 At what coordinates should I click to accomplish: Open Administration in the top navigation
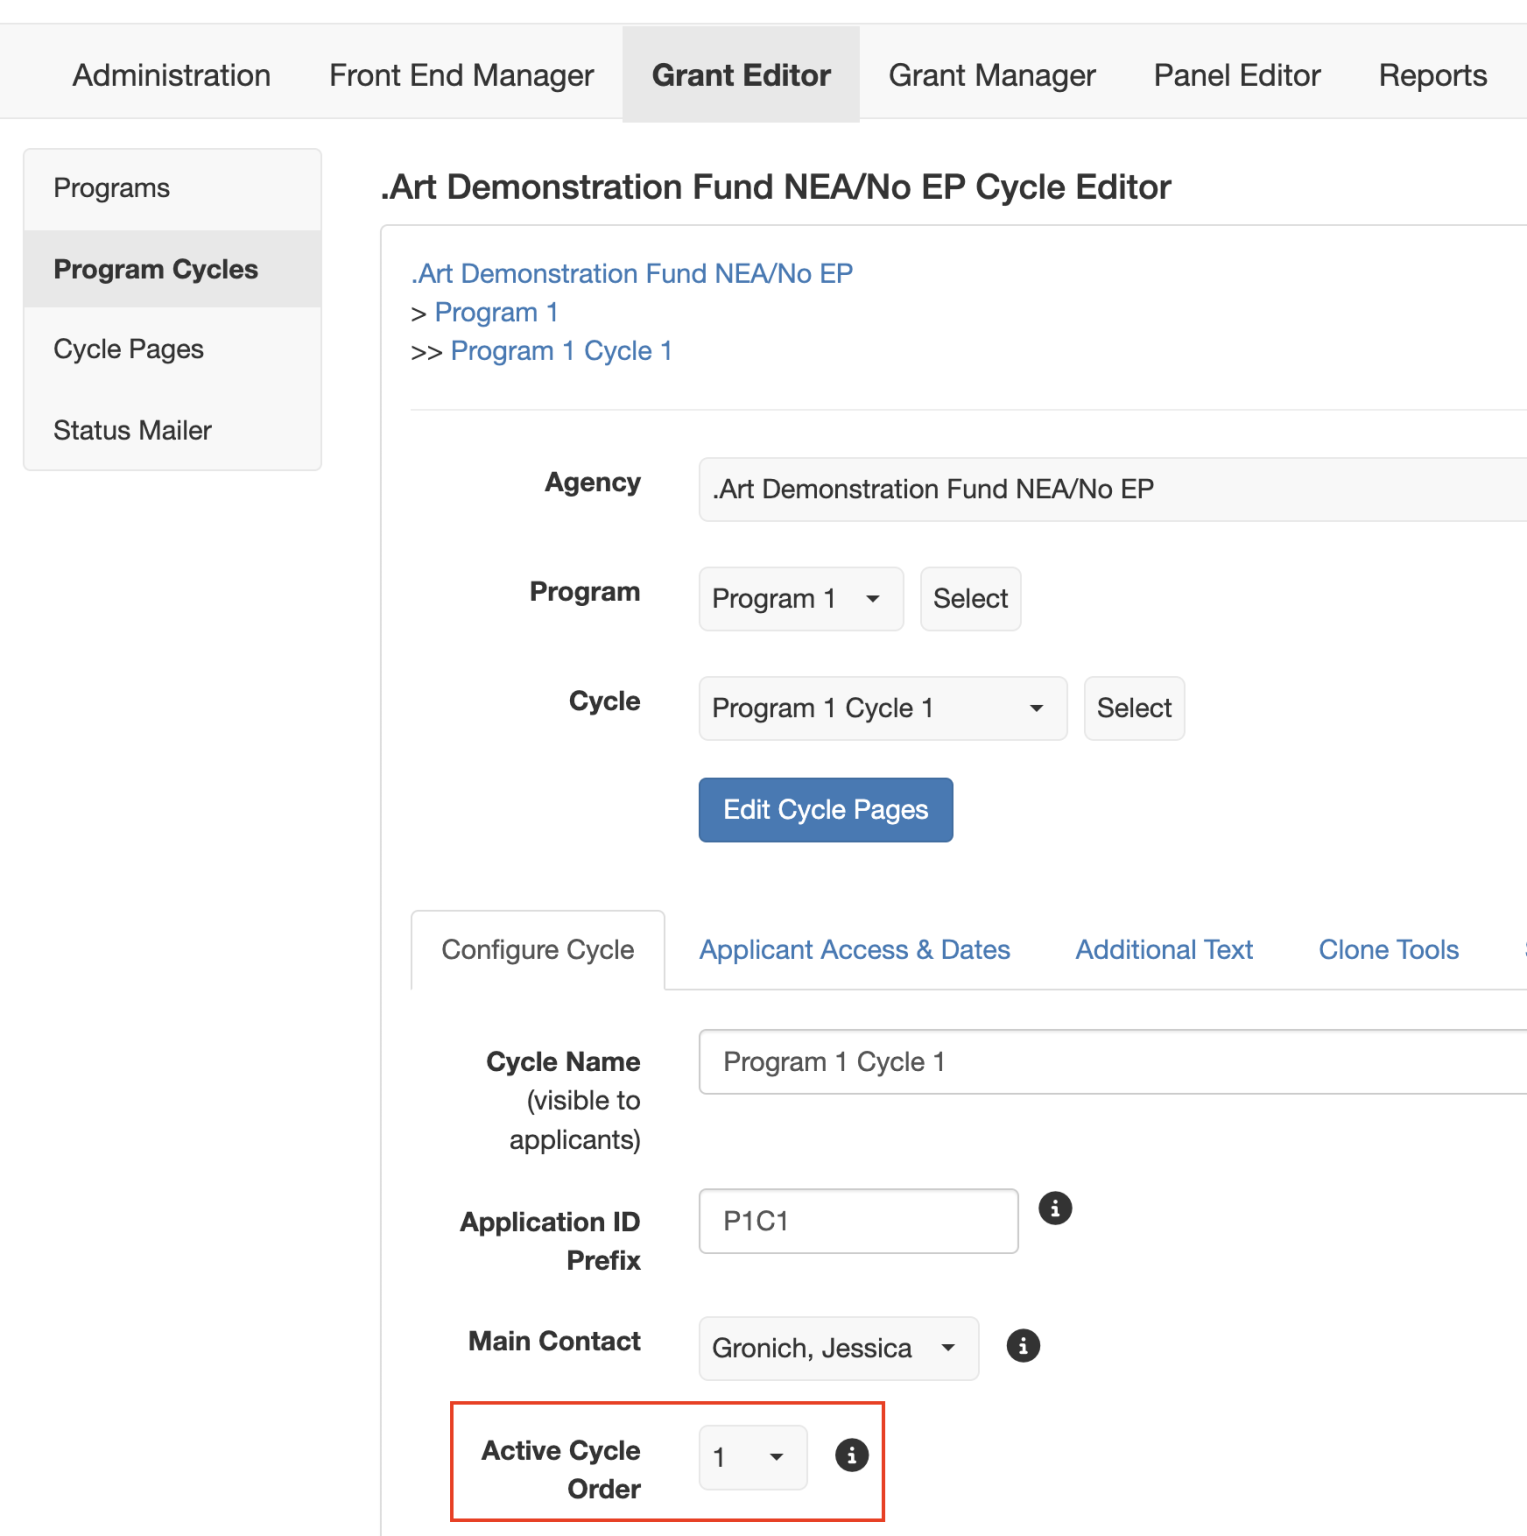click(x=171, y=76)
